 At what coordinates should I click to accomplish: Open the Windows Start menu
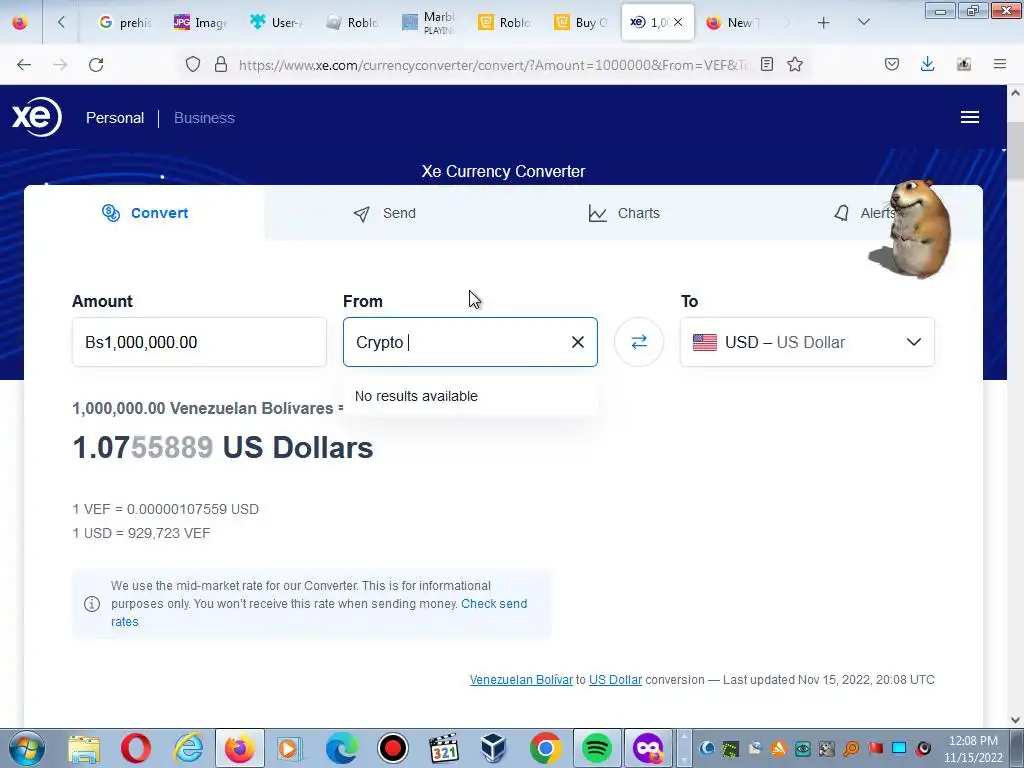(x=27, y=748)
